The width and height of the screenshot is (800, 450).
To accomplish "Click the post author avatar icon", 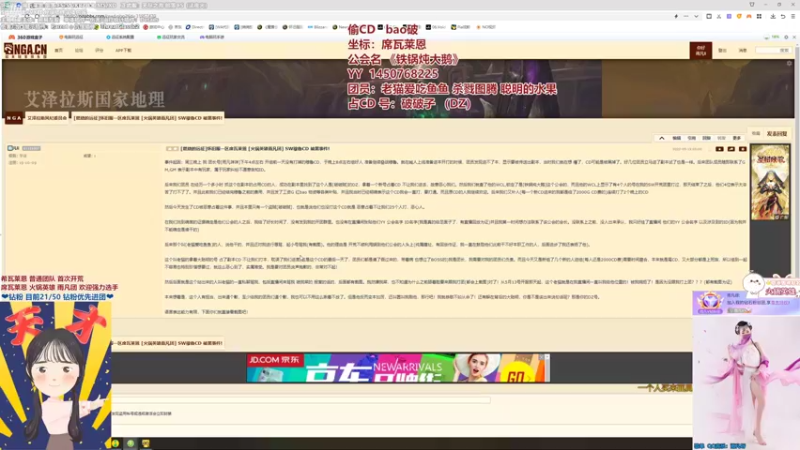I will tap(10, 148).
